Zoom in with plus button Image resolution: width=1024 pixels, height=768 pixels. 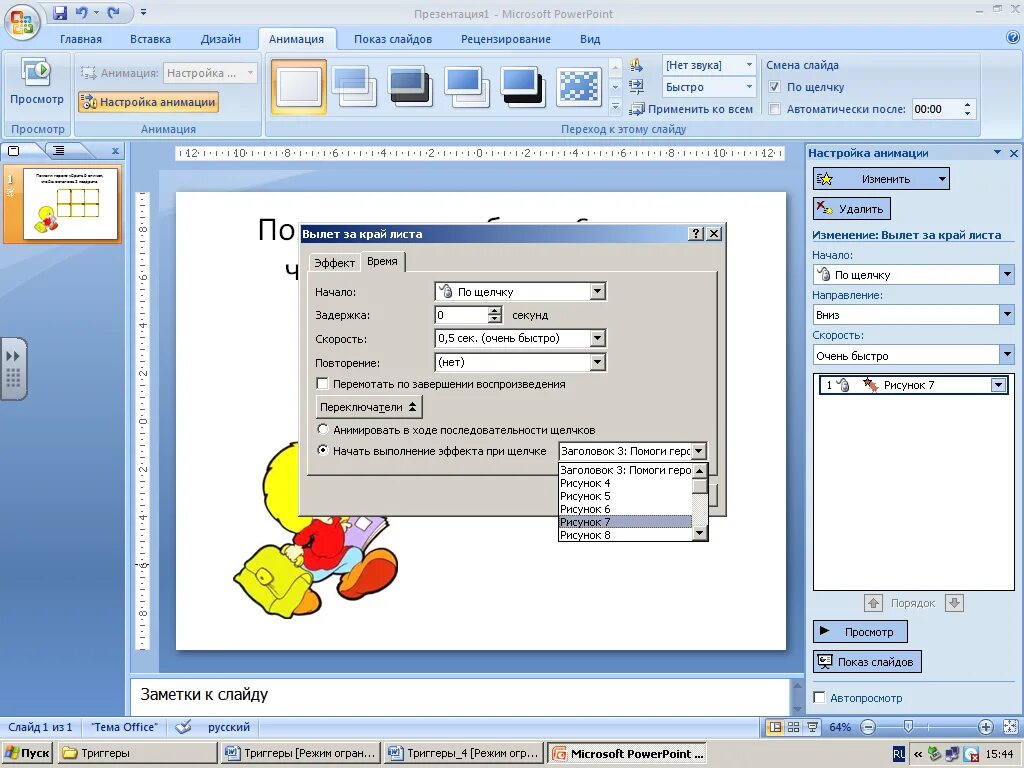pos(985,727)
